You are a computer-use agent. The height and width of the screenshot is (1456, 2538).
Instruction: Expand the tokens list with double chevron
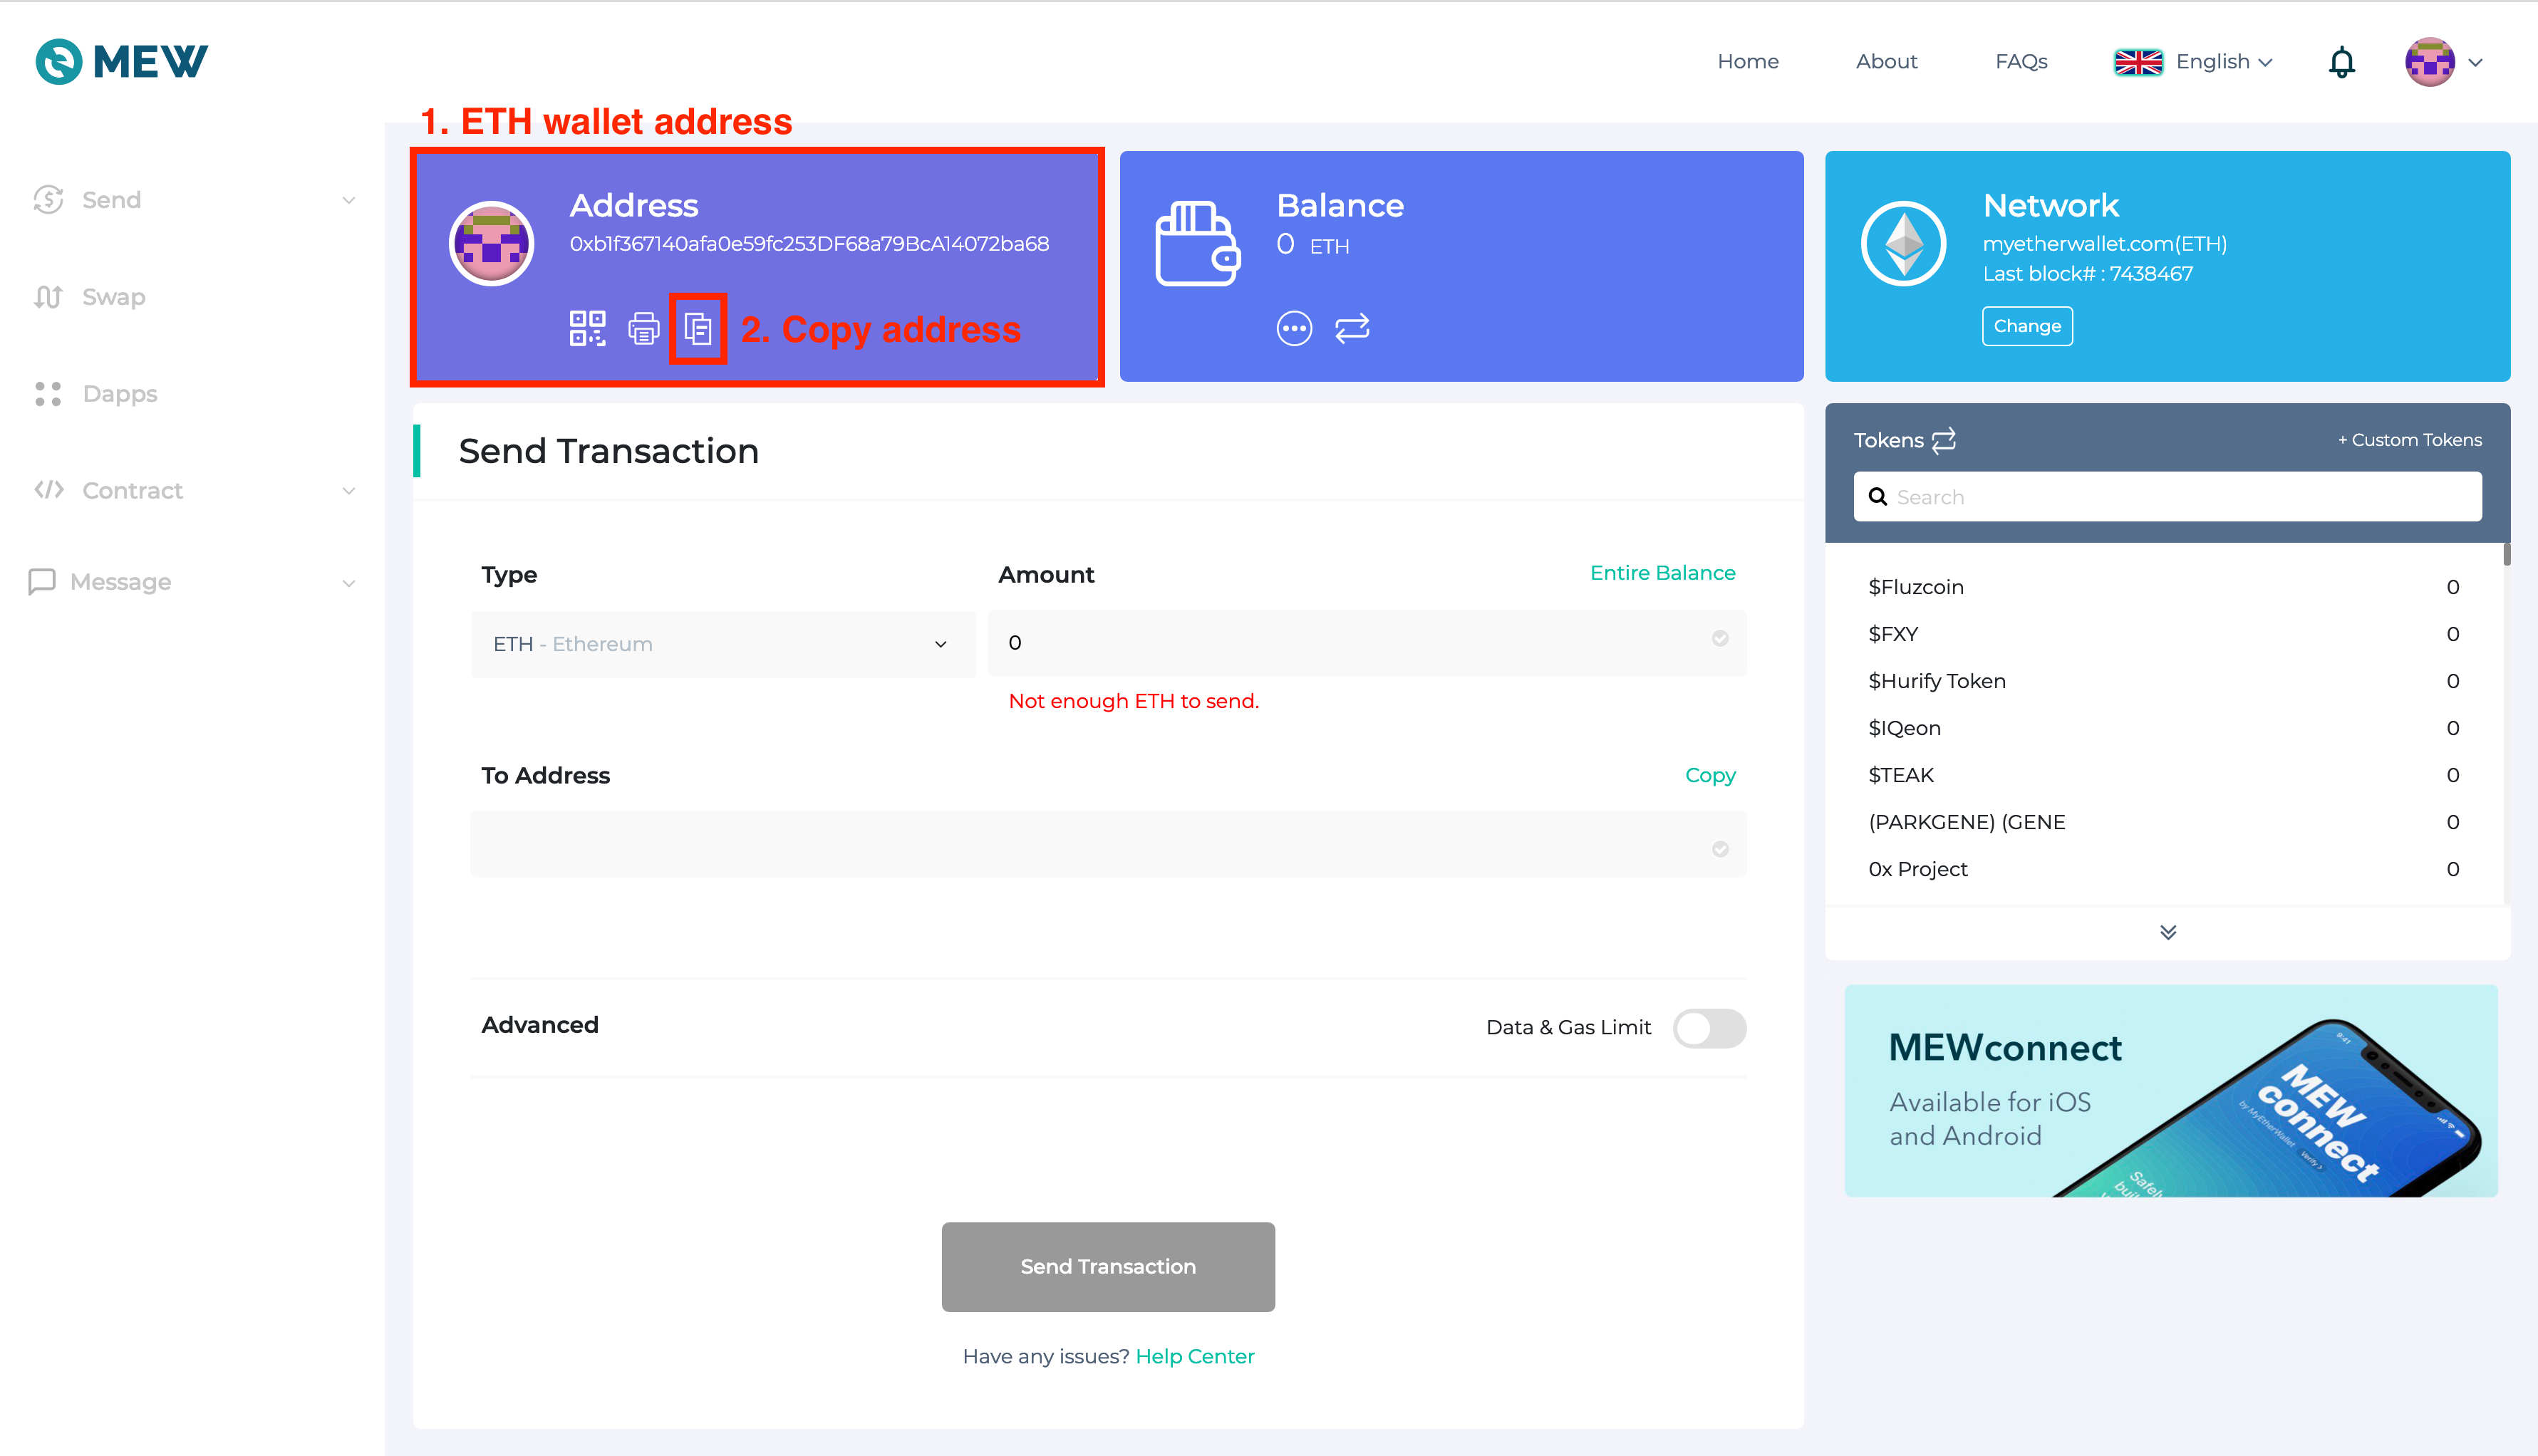(2167, 932)
